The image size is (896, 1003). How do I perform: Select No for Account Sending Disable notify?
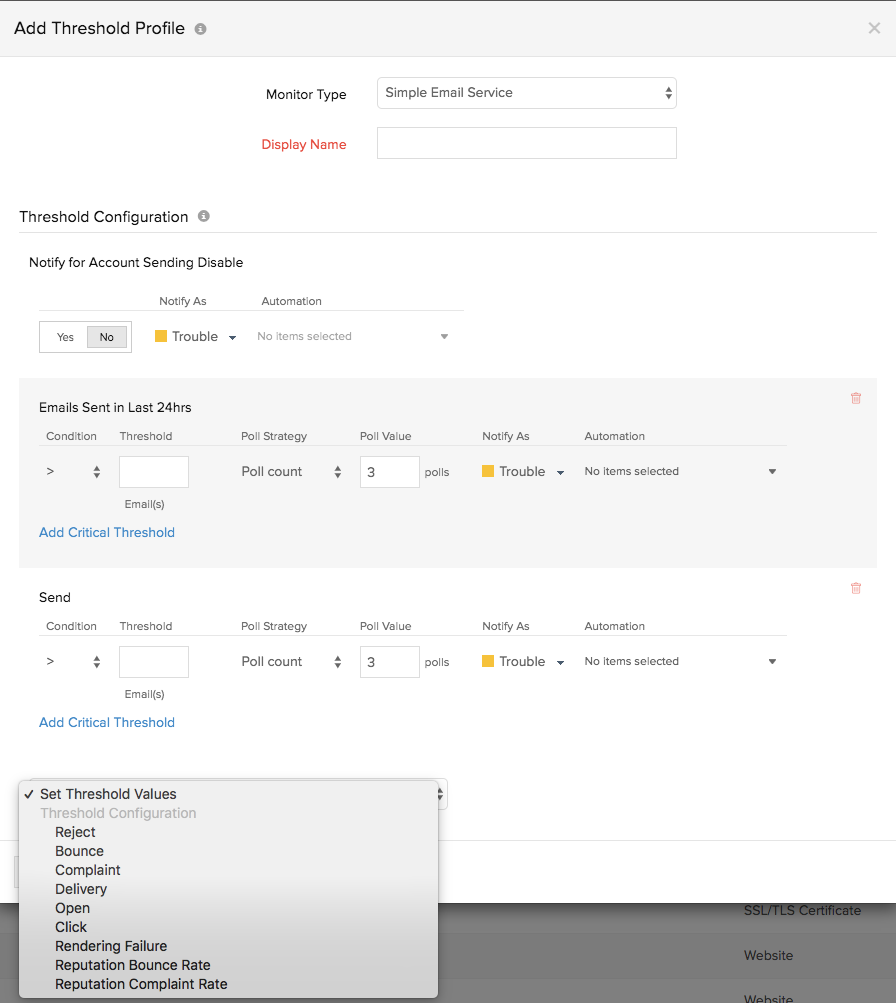tap(107, 337)
